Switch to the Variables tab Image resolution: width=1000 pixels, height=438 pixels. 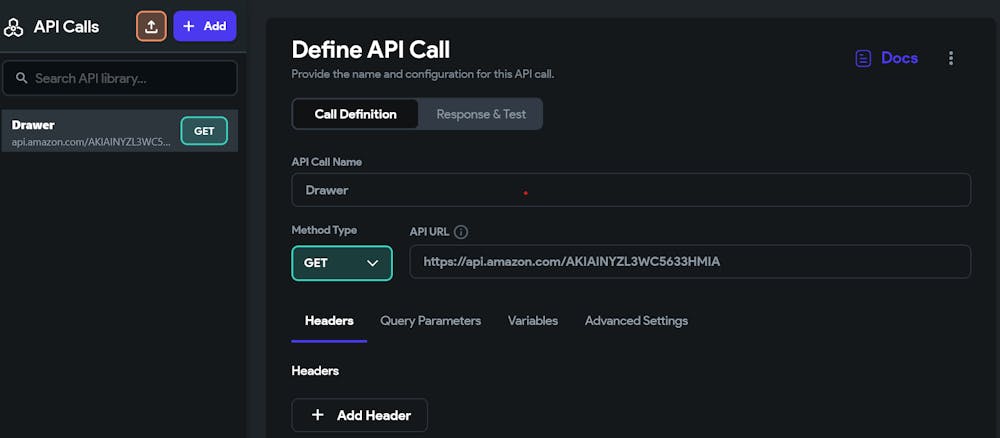tap(533, 321)
